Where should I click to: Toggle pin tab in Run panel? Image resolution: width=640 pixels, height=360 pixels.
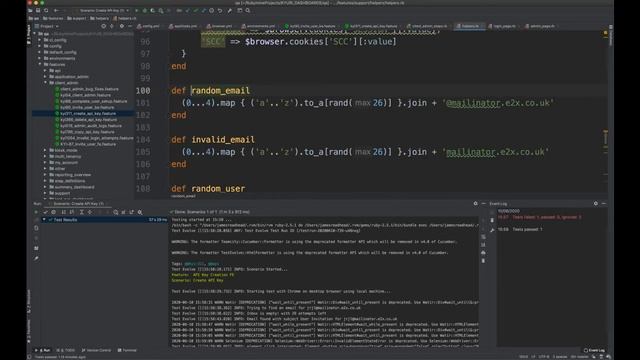tap(36, 258)
